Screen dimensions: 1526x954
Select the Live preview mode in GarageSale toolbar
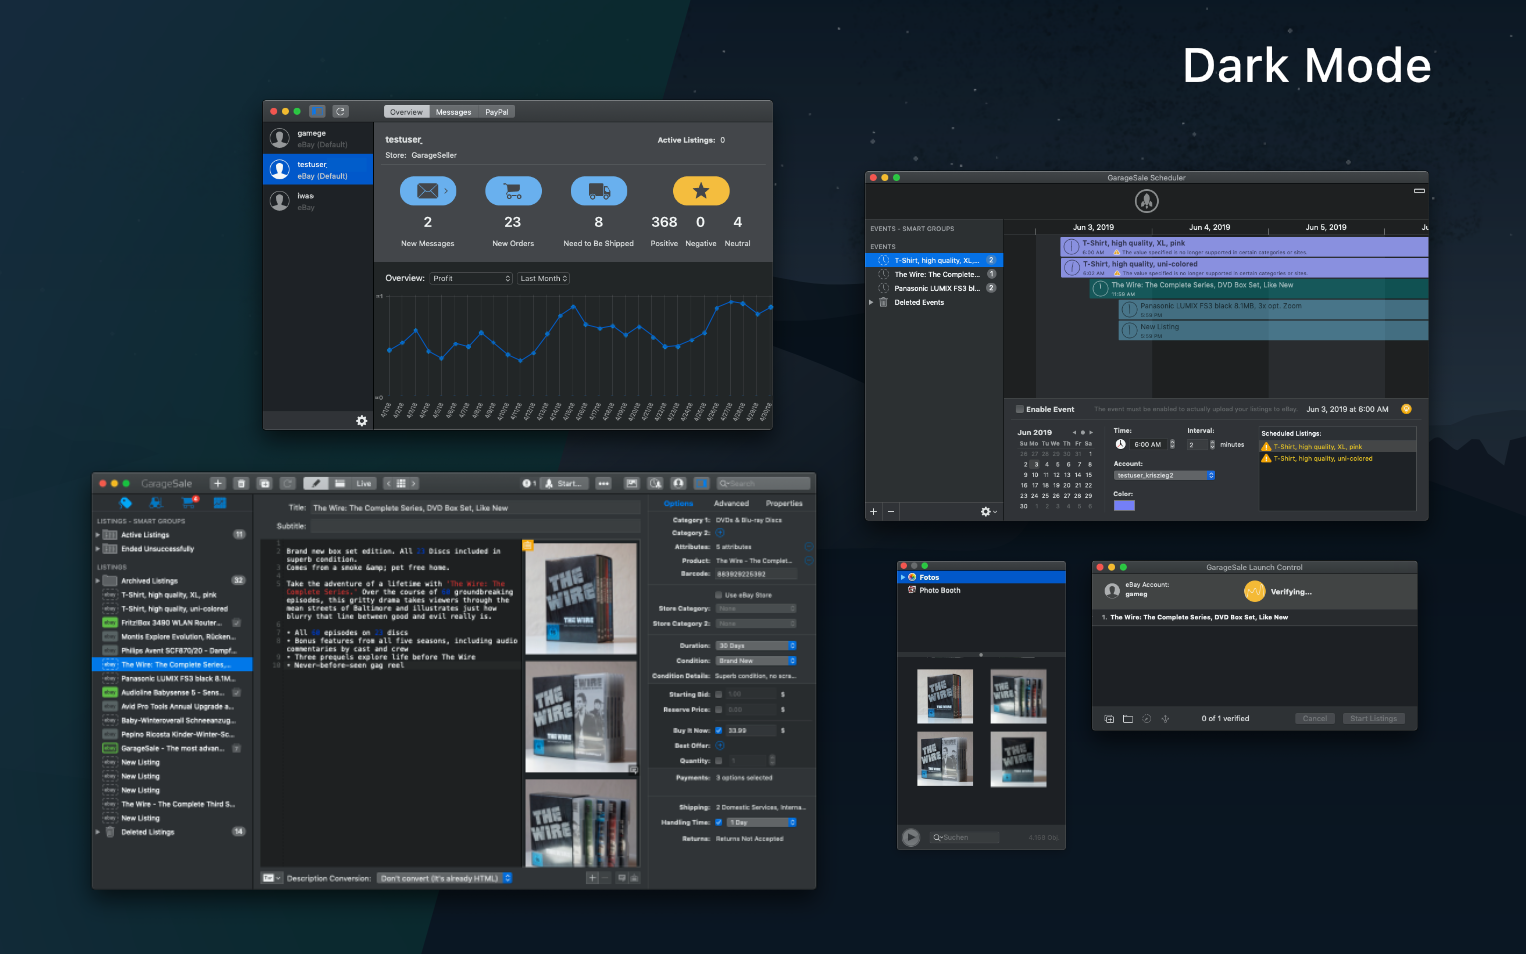point(362,483)
